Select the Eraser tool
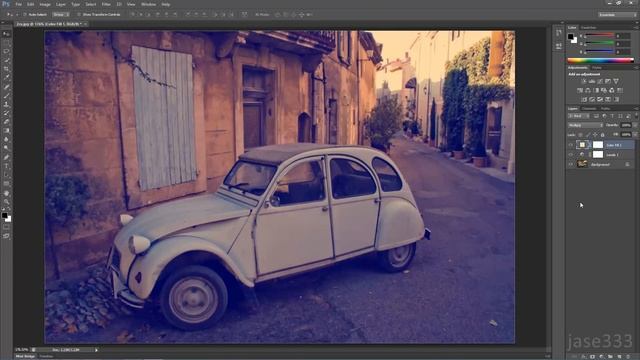This screenshot has height=360, width=640. click(x=6, y=122)
